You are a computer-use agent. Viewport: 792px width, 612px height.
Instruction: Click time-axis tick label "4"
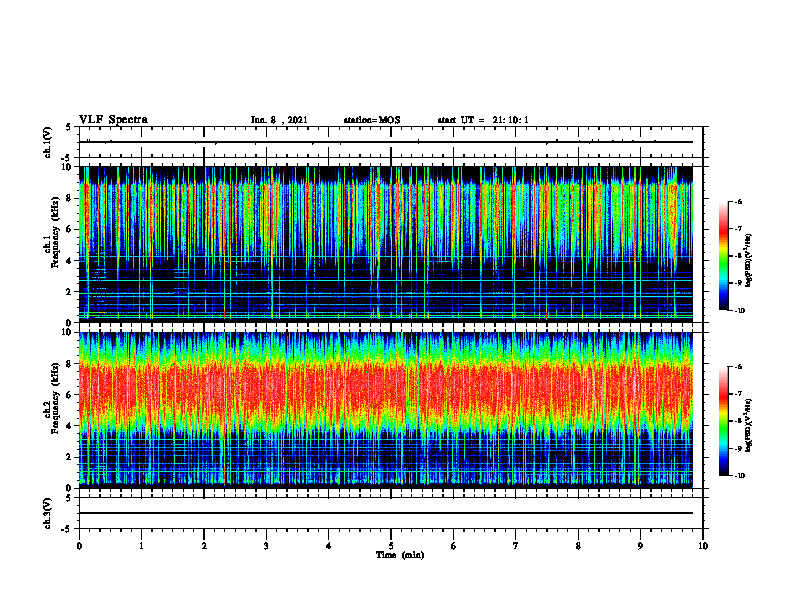coord(329,546)
